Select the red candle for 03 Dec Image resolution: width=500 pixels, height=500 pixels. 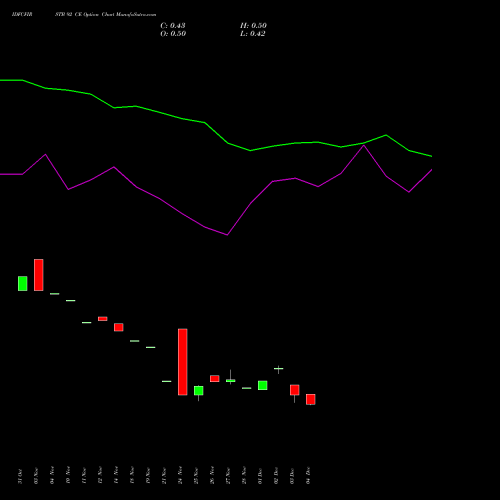point(295,390)
